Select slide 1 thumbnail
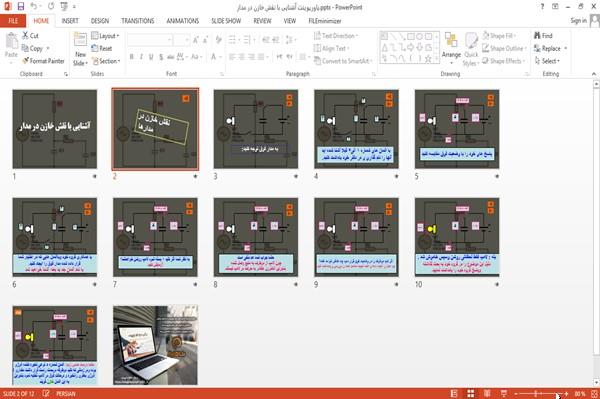This screenshot has width=600, height=399. coord(55,129)
